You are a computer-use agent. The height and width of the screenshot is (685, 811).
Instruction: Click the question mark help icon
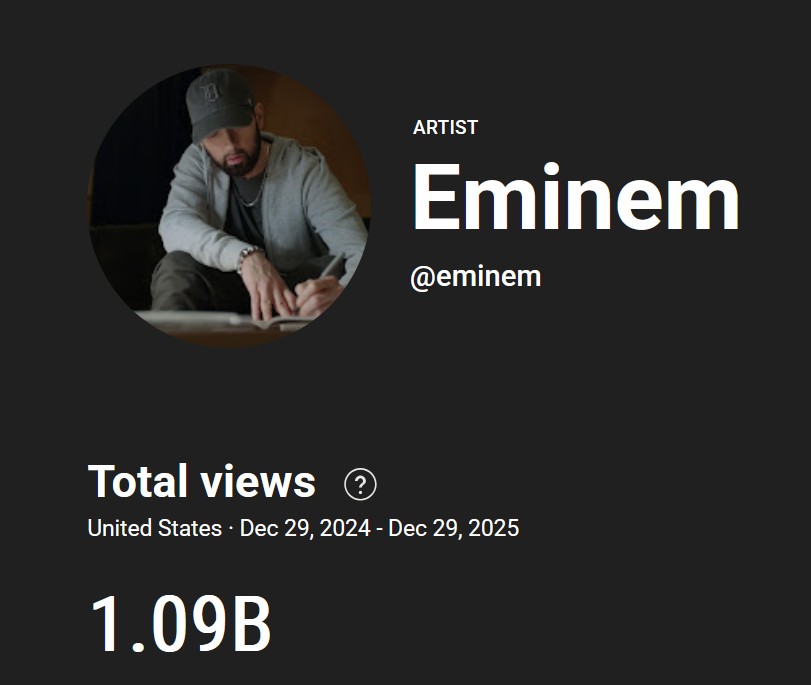[x=360, y=485]
